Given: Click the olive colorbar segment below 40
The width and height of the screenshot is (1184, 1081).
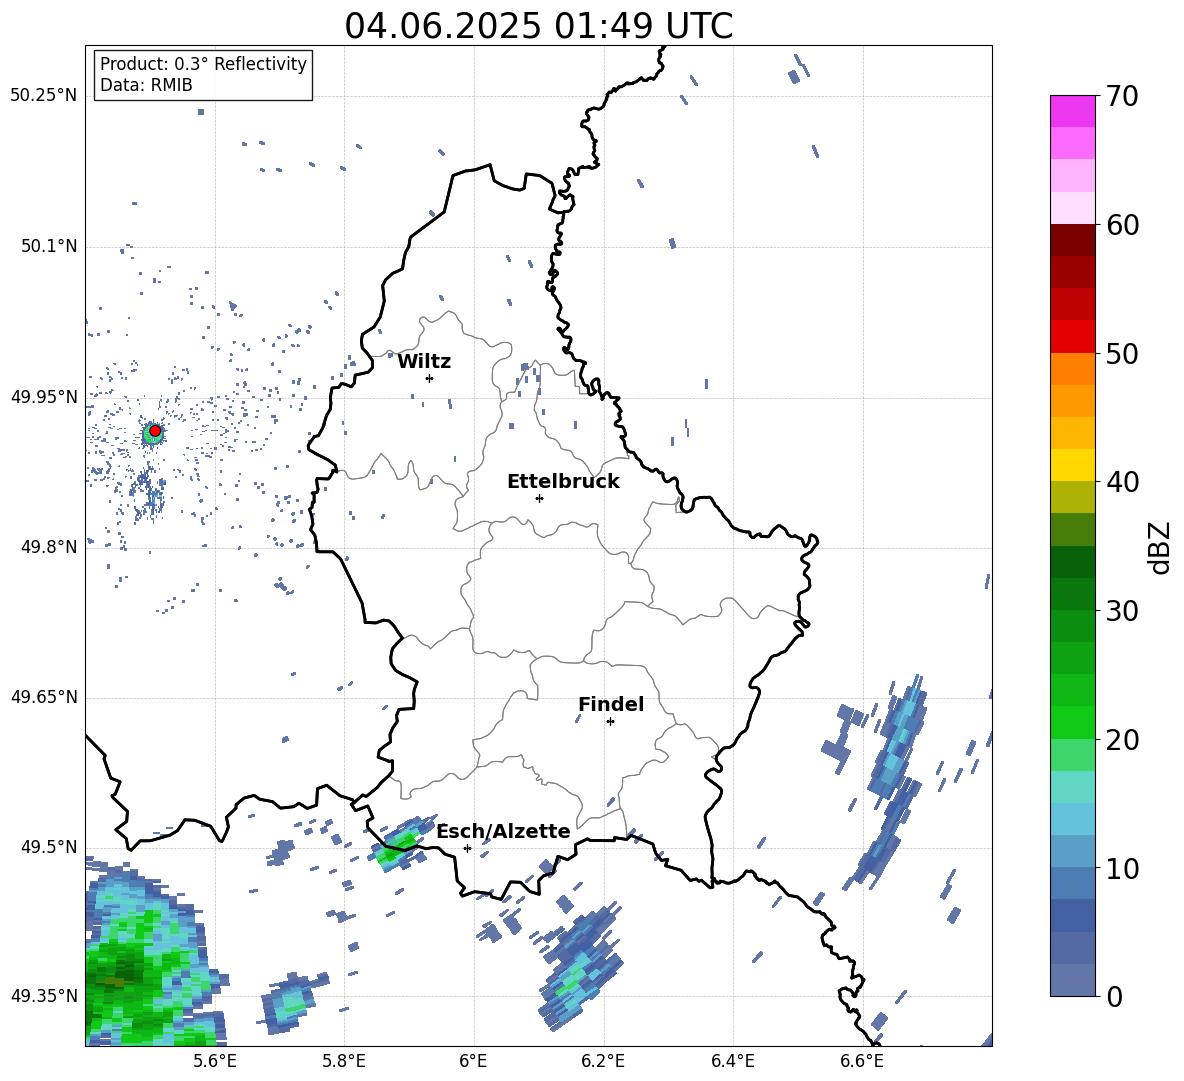Looking at the screenshot, I should 1072,497.
